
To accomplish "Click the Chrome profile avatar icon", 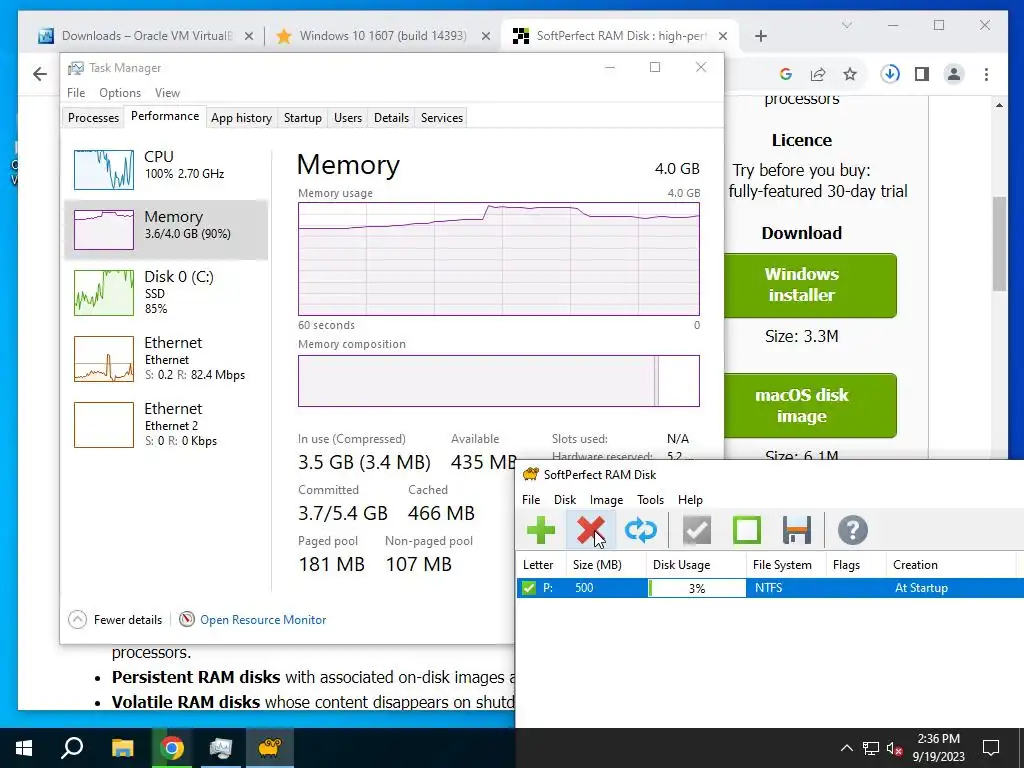I will 953,74.
